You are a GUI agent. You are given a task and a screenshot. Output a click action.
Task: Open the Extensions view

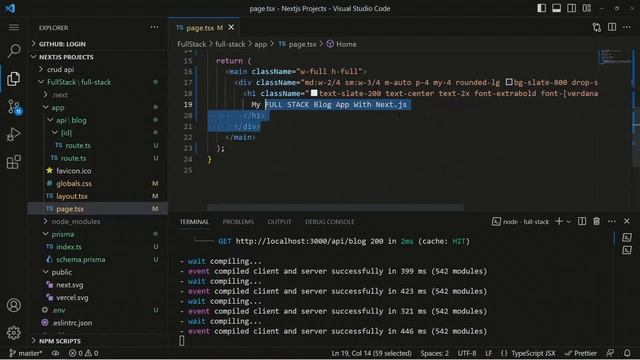point(14,162)
